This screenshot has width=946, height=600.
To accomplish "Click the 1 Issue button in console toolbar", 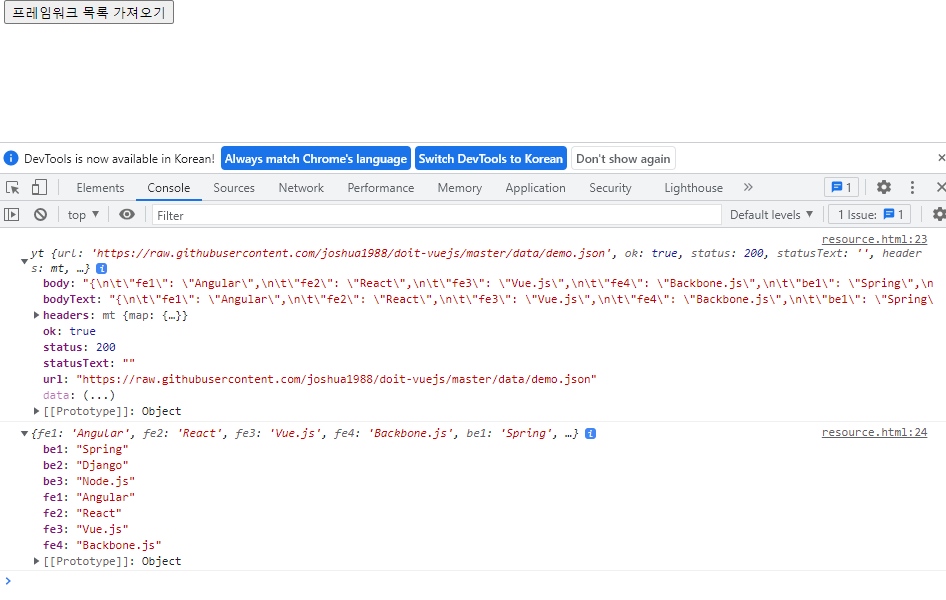I will (870, 215).
